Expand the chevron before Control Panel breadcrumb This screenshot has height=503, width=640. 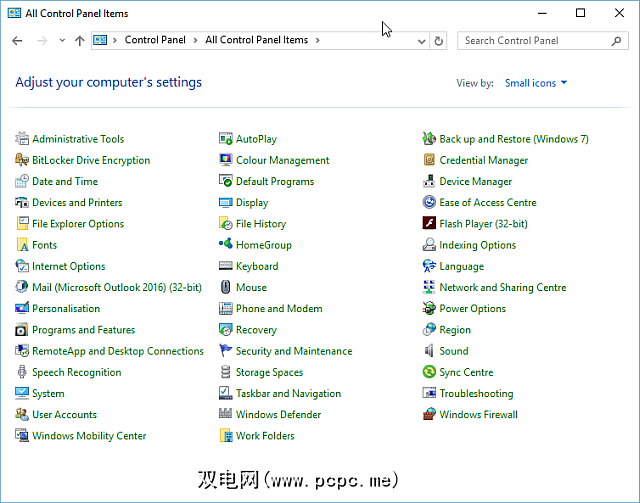tap(115, 40)
